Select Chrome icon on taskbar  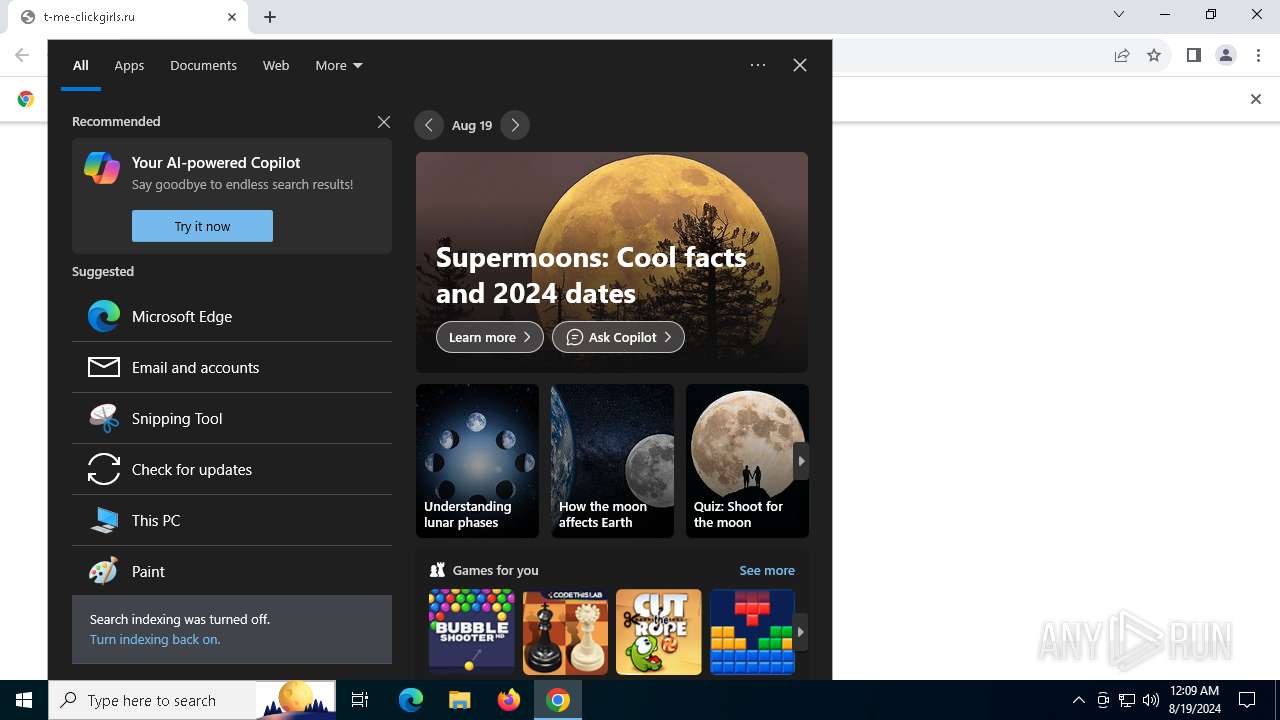(x=558, y=700)
